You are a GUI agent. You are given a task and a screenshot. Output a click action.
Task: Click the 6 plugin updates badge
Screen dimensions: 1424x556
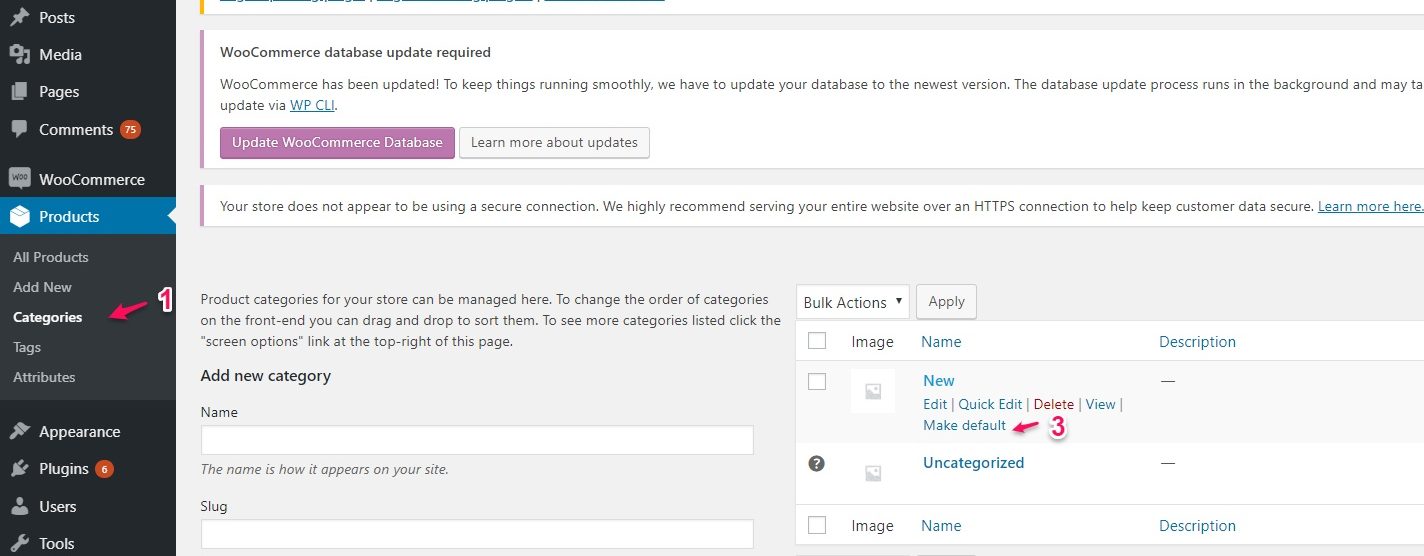point(105,468)
